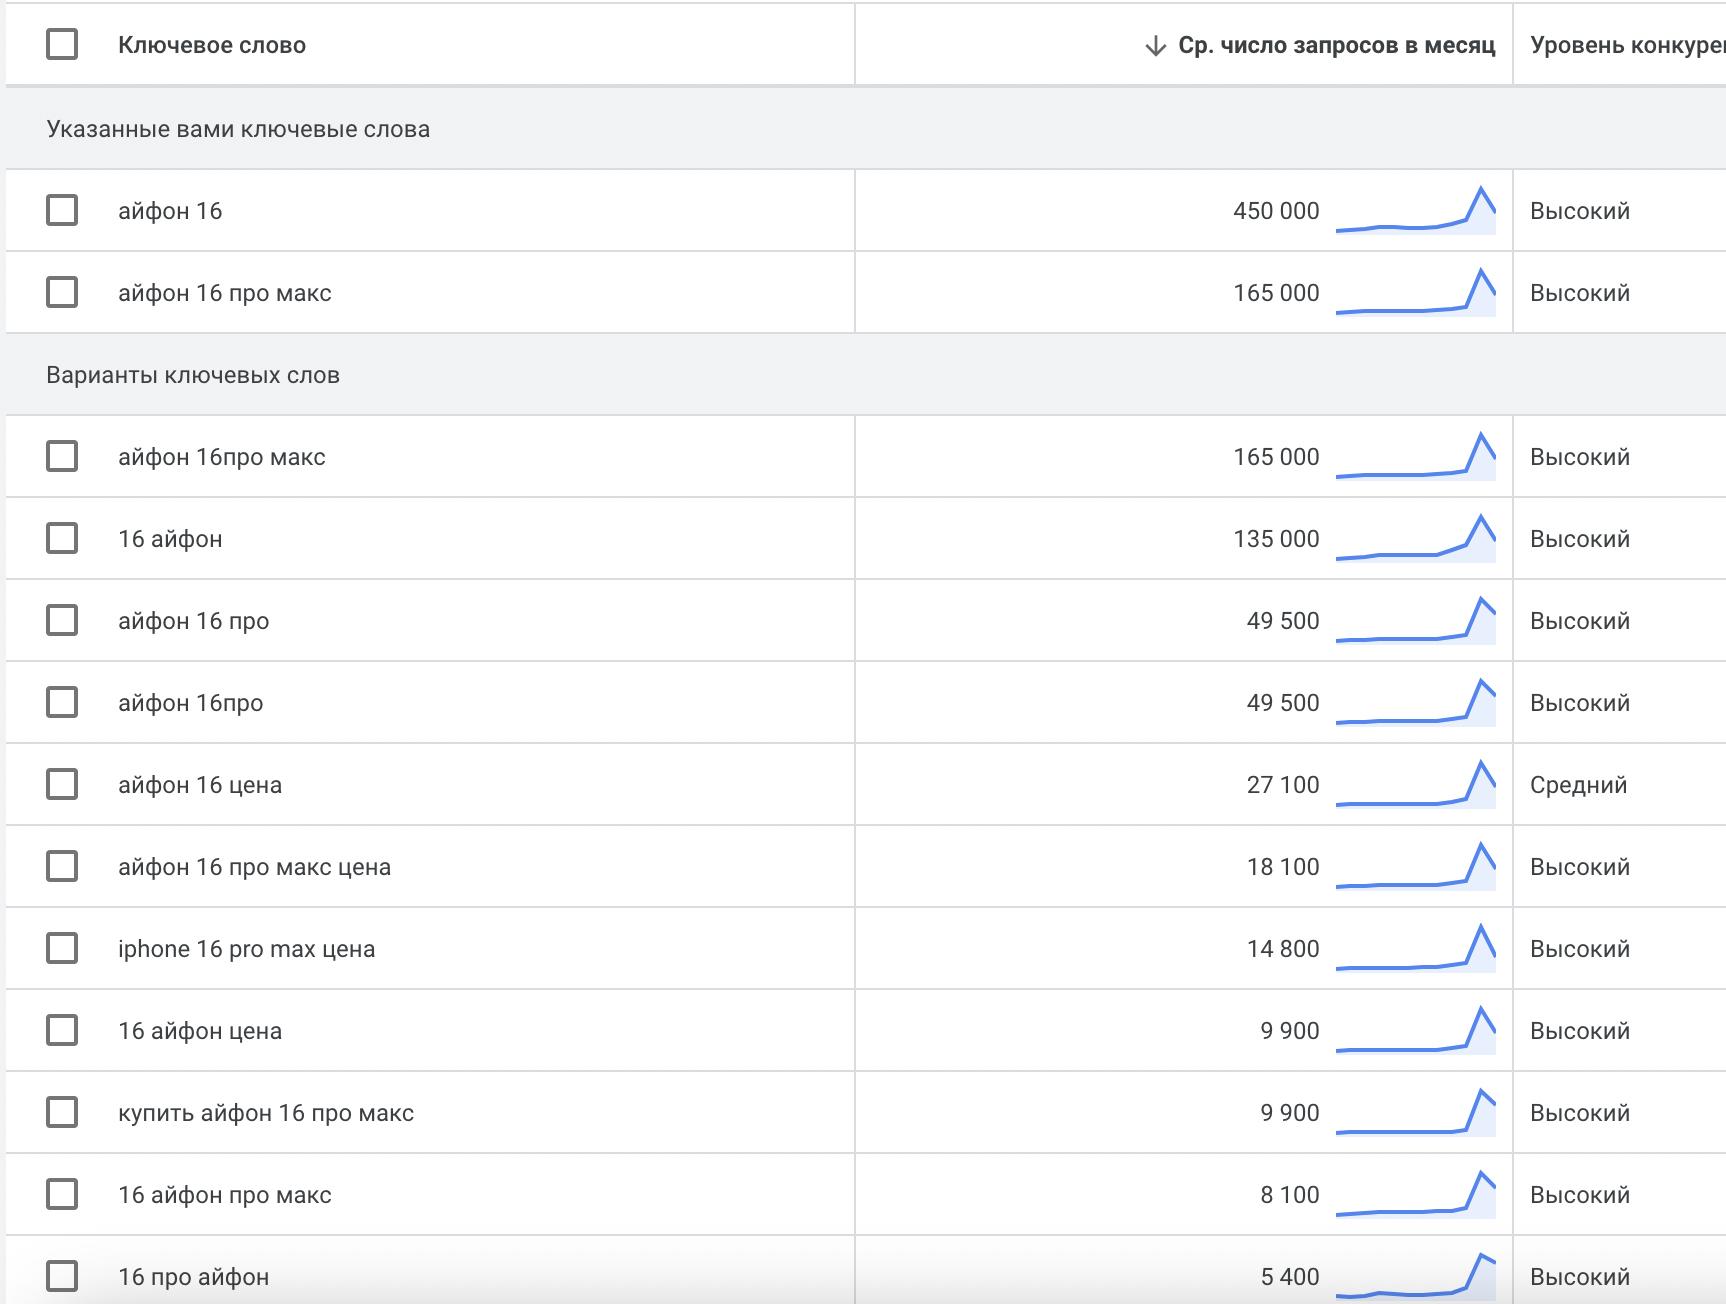
Task: Click keyword 16 айфон цена
Action: click(x=200, y=1031)
